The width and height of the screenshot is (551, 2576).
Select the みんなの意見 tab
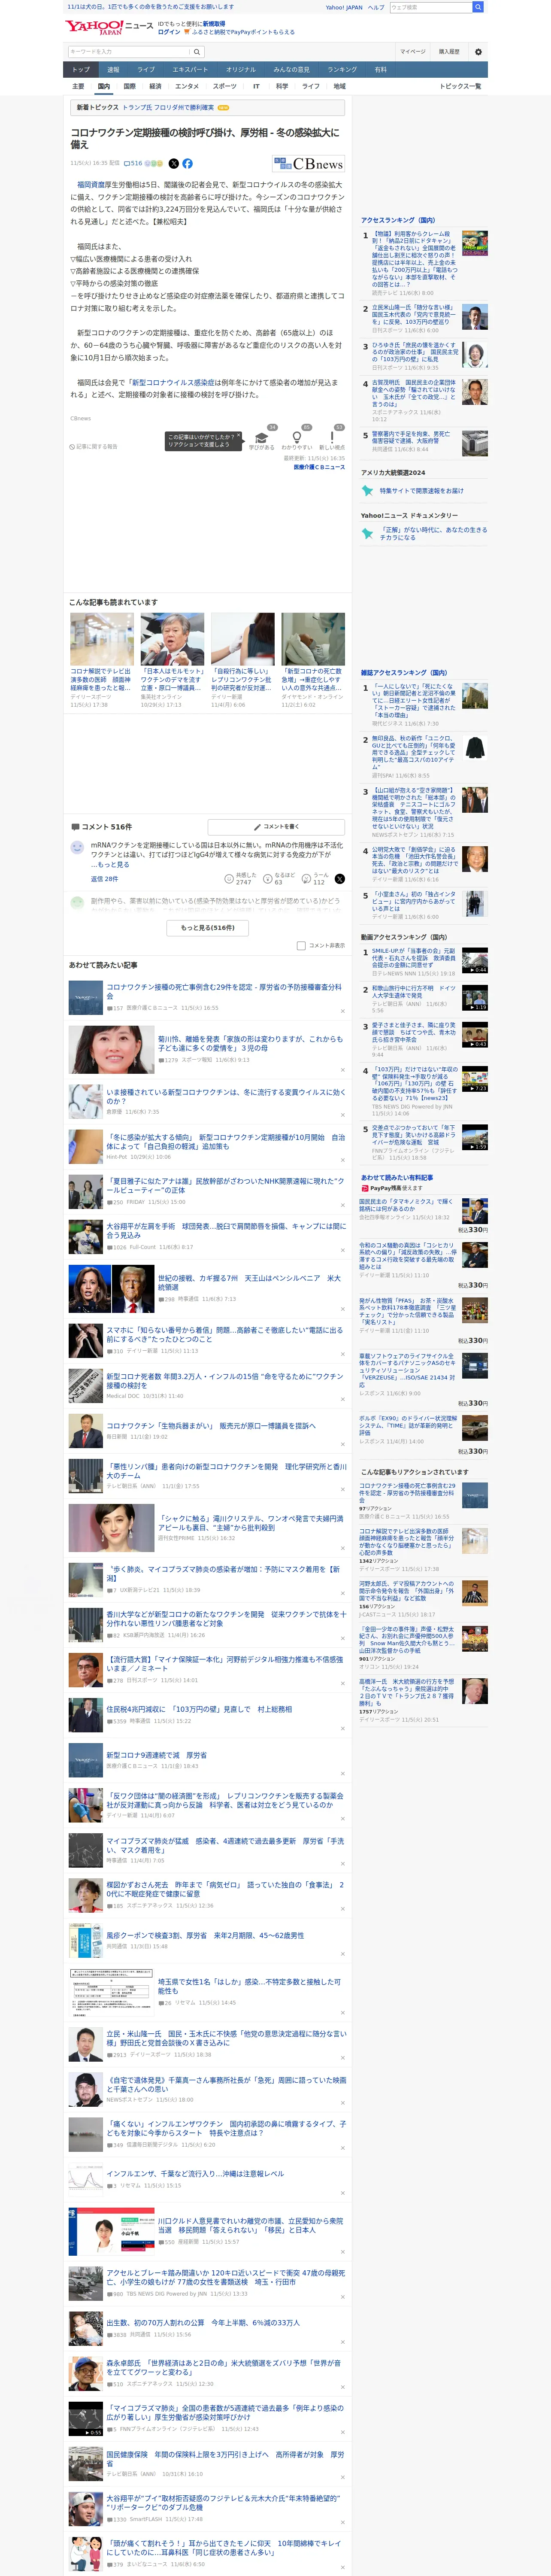click(x=291, y=70)
